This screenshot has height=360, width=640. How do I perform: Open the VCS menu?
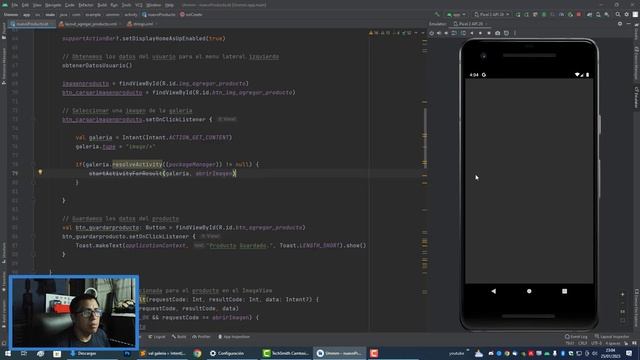coord(139,5)
